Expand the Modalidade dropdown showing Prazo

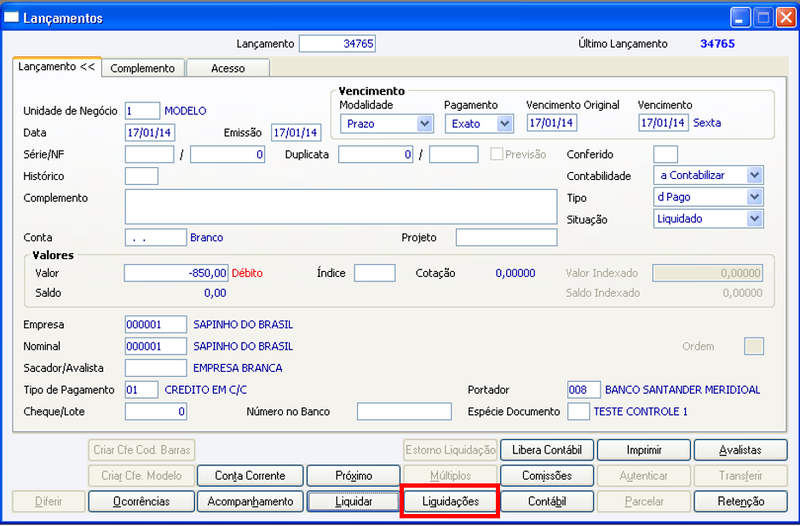click(x=424, y=123)
